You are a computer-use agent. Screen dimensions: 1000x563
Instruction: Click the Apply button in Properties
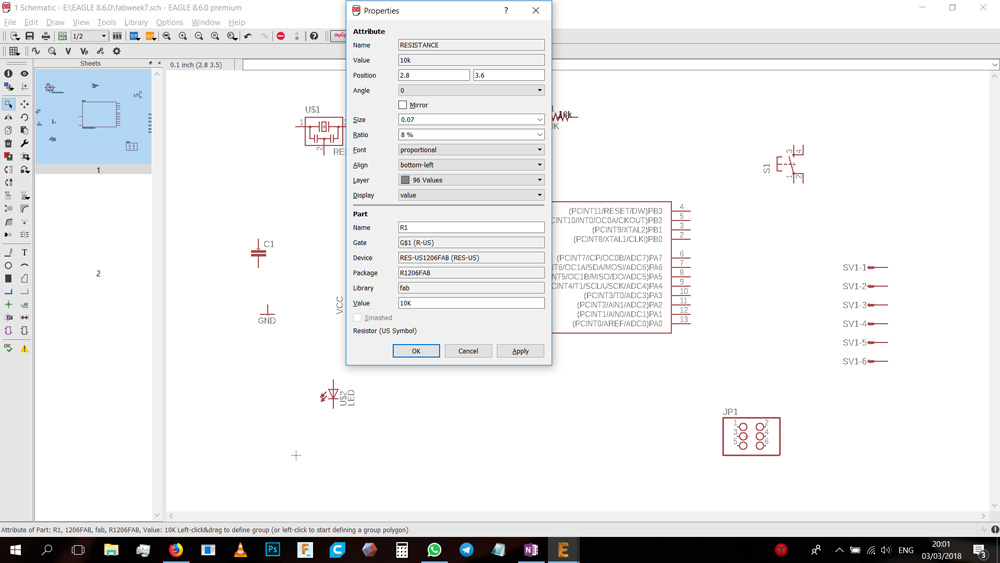point(520,351)
